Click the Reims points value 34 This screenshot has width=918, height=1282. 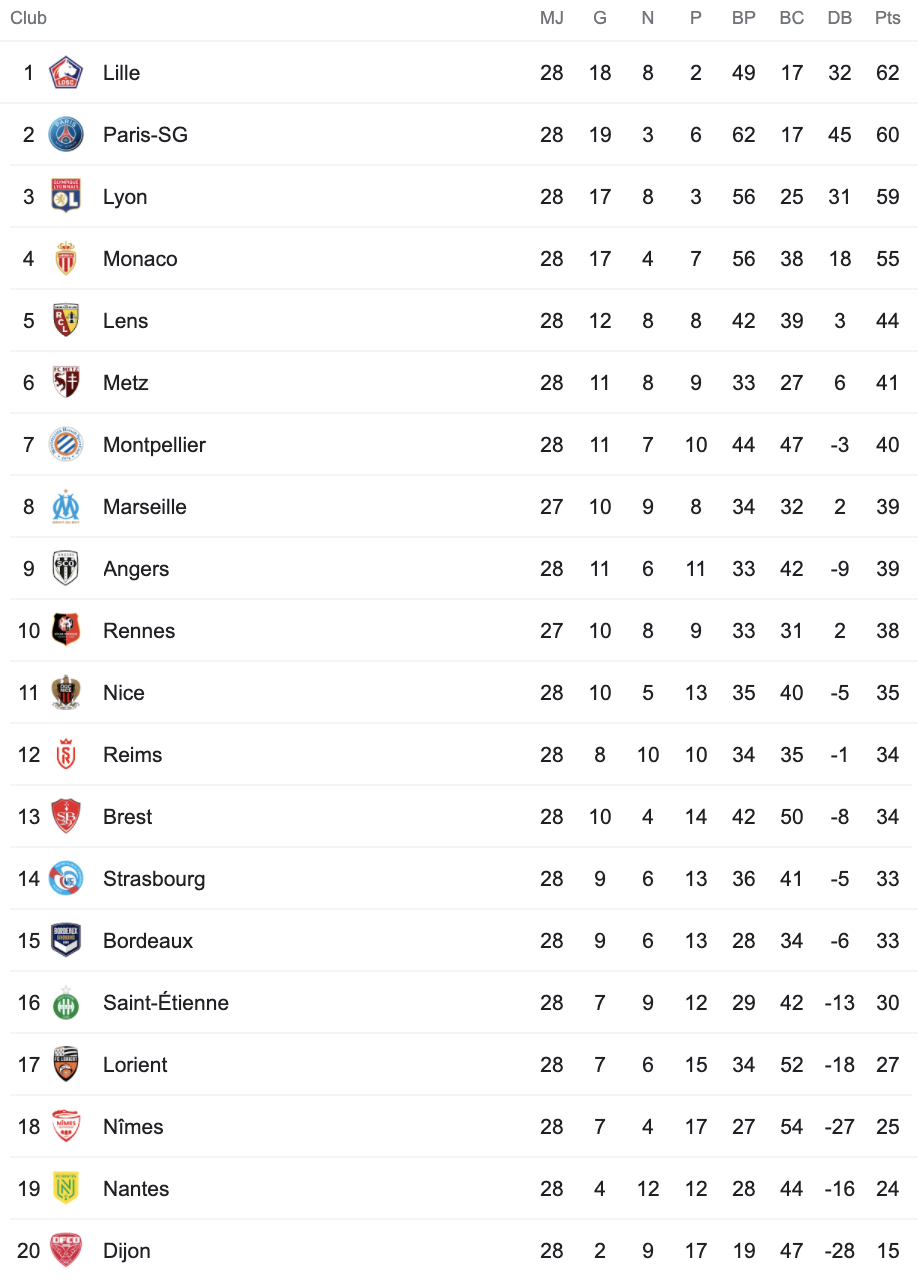tap(888, 755)
